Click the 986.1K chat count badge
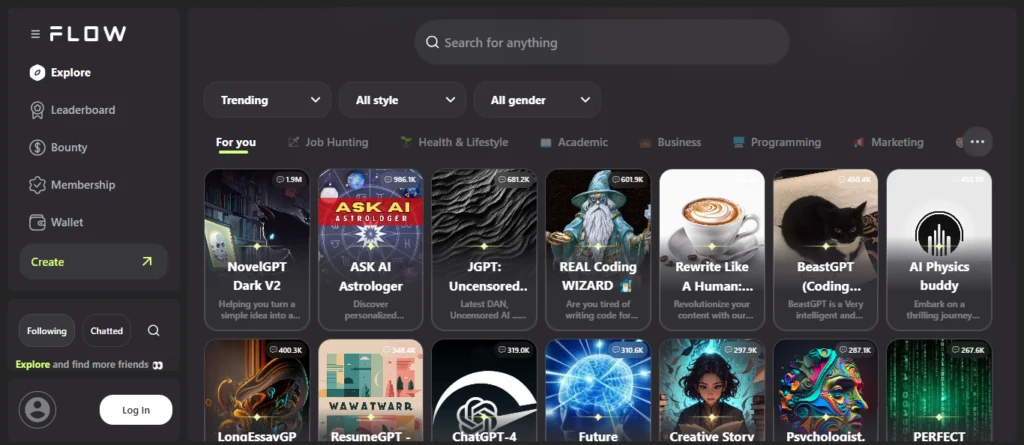Viewport: 1024px width, 445px height. (400, 179)
